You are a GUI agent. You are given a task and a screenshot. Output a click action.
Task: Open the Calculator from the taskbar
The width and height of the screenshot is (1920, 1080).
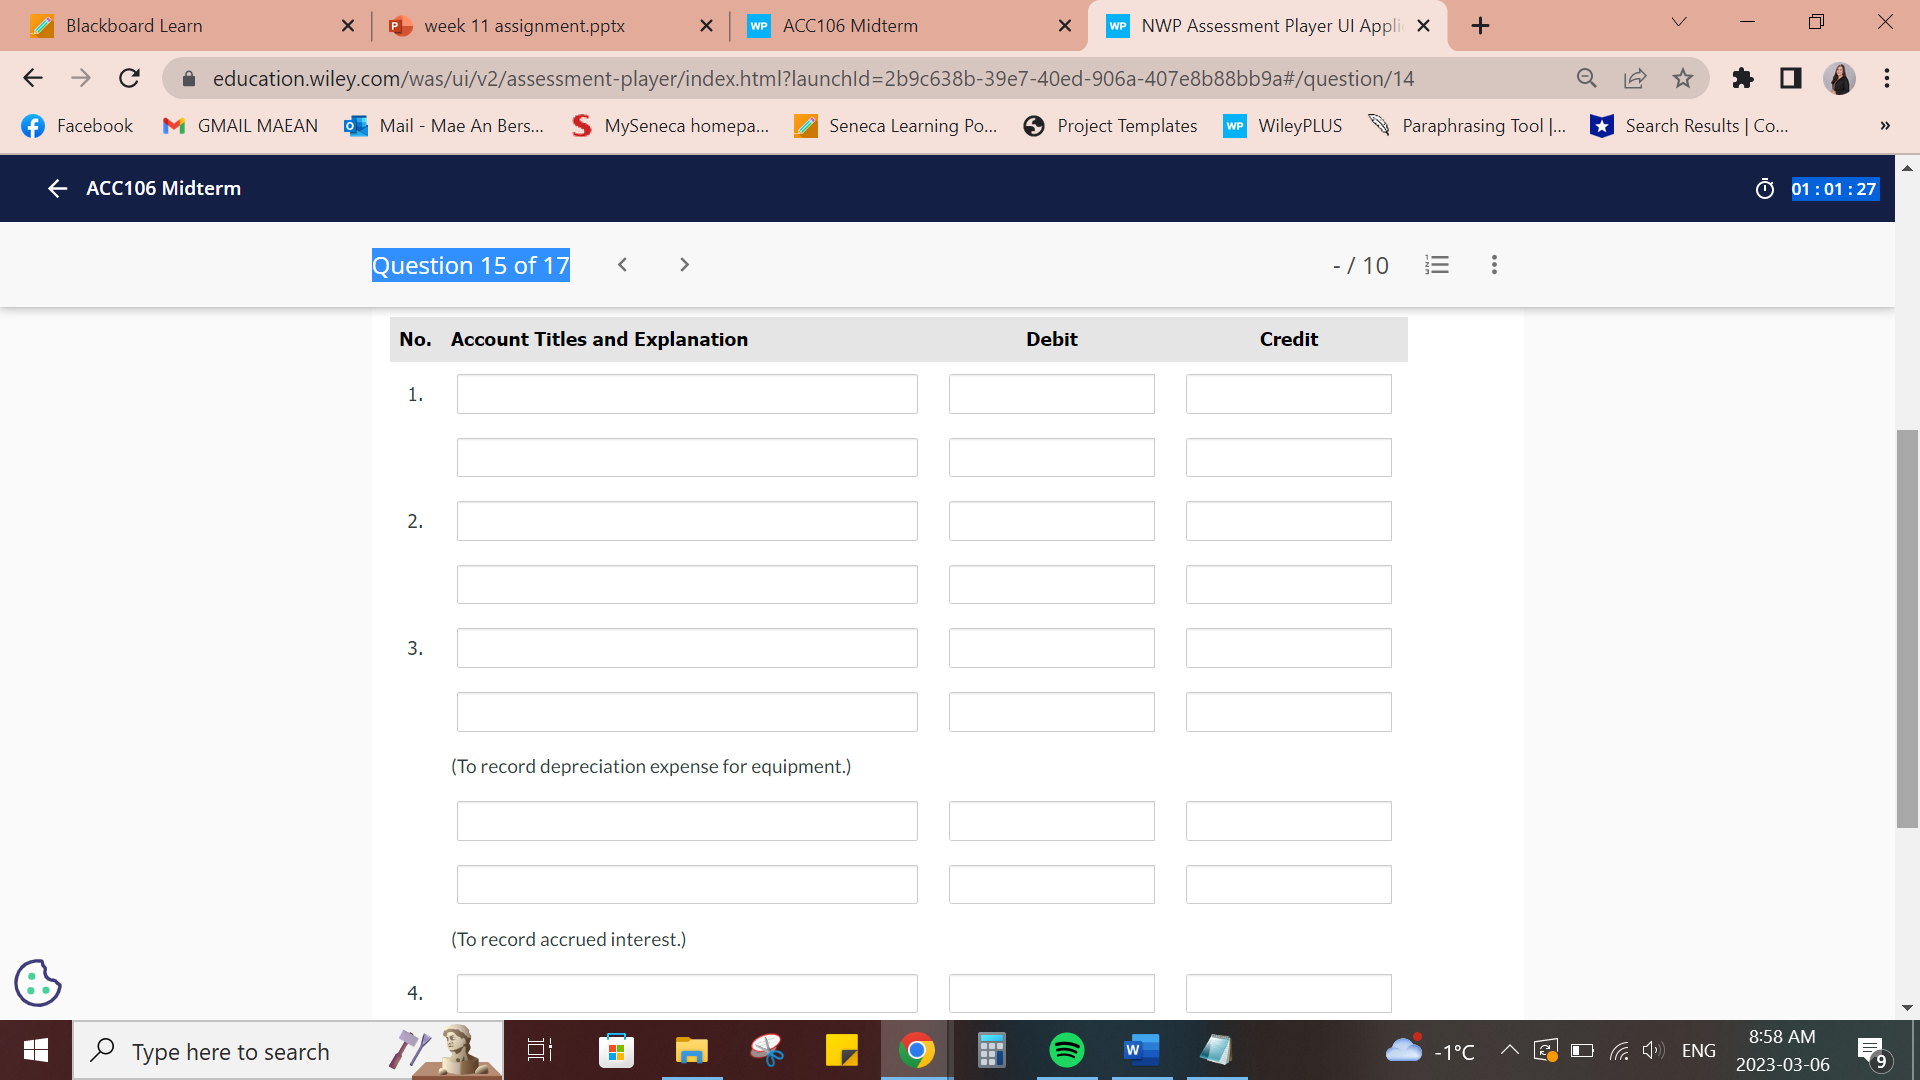[991, 1050]
